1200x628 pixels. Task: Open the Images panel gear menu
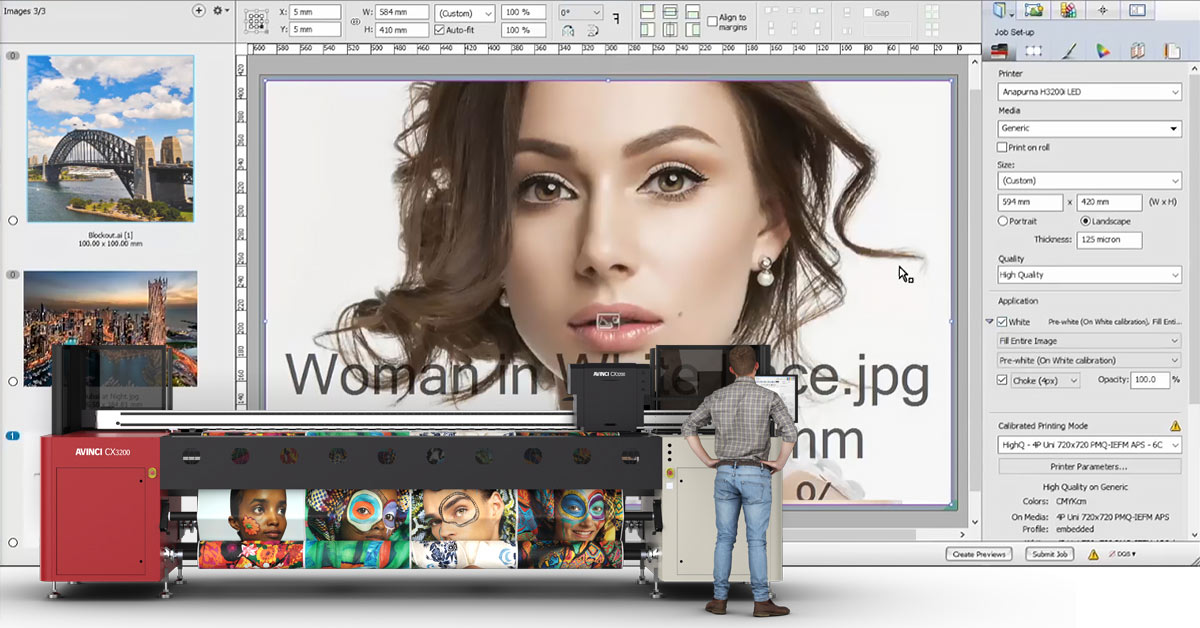218,10
